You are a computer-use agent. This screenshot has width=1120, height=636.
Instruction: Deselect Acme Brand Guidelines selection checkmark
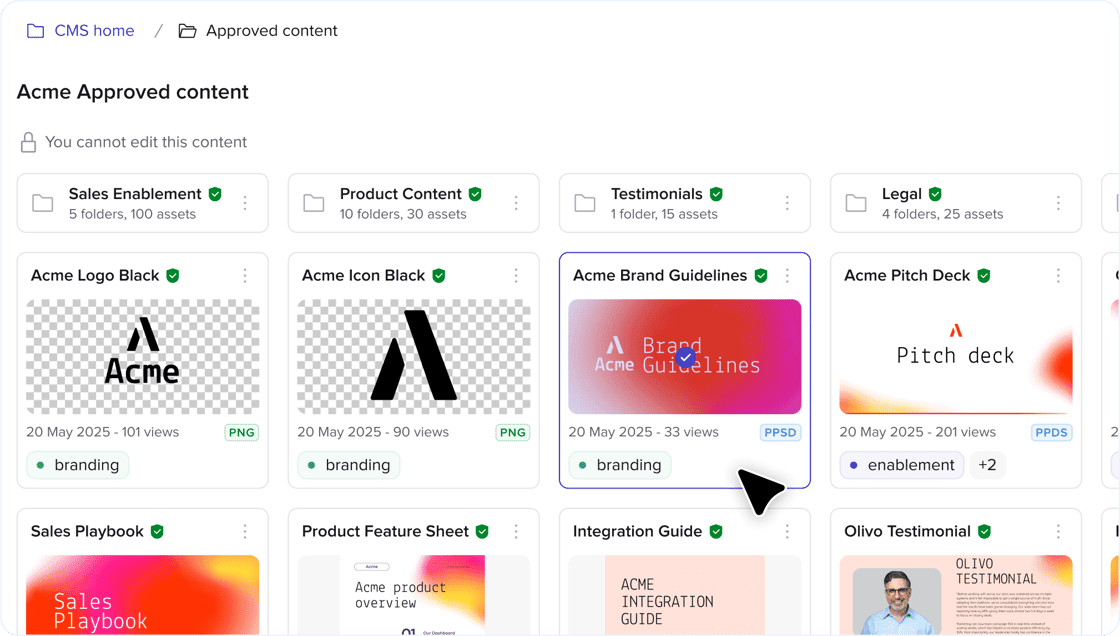(x=686, y=357)
